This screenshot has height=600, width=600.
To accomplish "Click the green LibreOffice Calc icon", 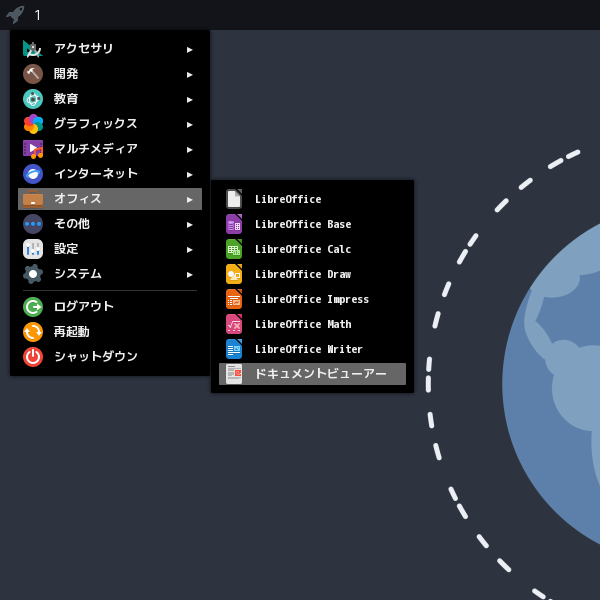I will [234, 249].
